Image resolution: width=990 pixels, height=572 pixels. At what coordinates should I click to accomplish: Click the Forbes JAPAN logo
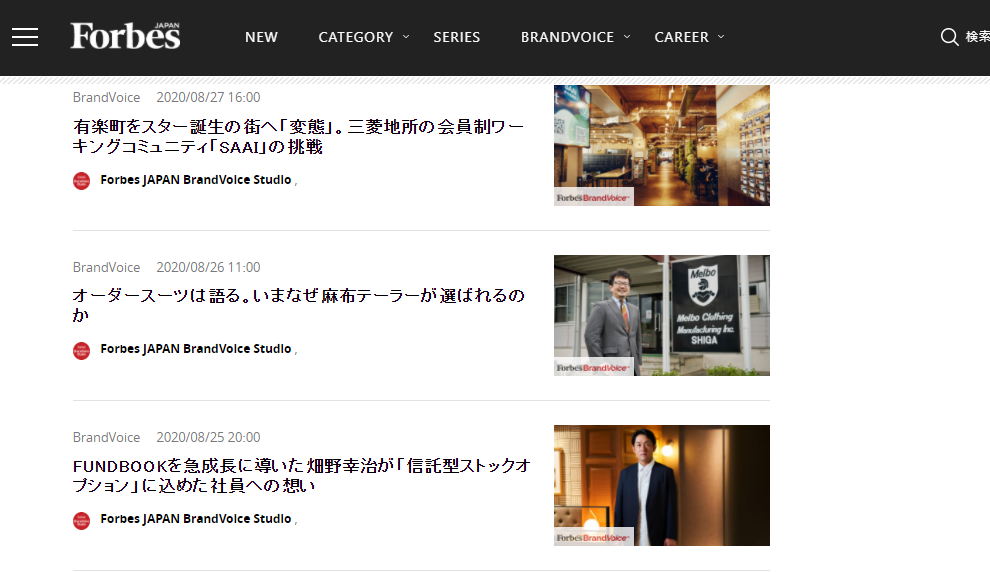click(x=125, y=35)
